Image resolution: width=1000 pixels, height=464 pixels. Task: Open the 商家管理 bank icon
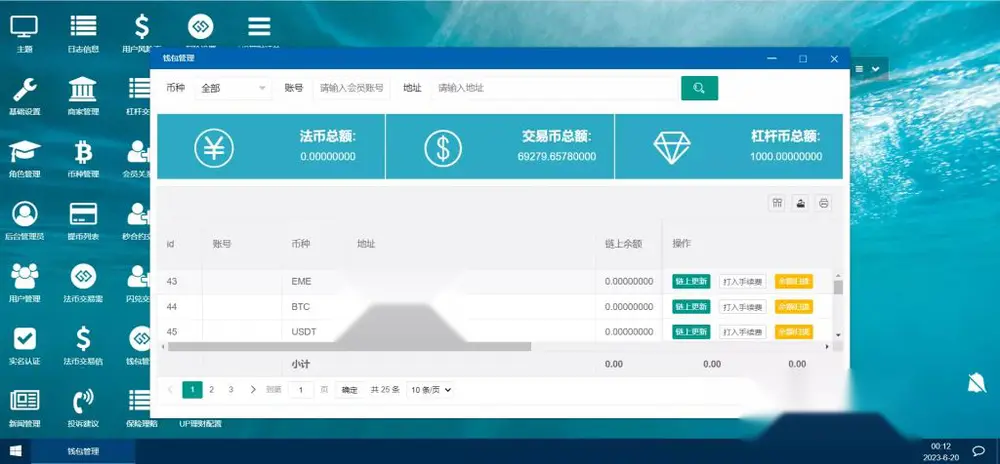pos(84,89)
